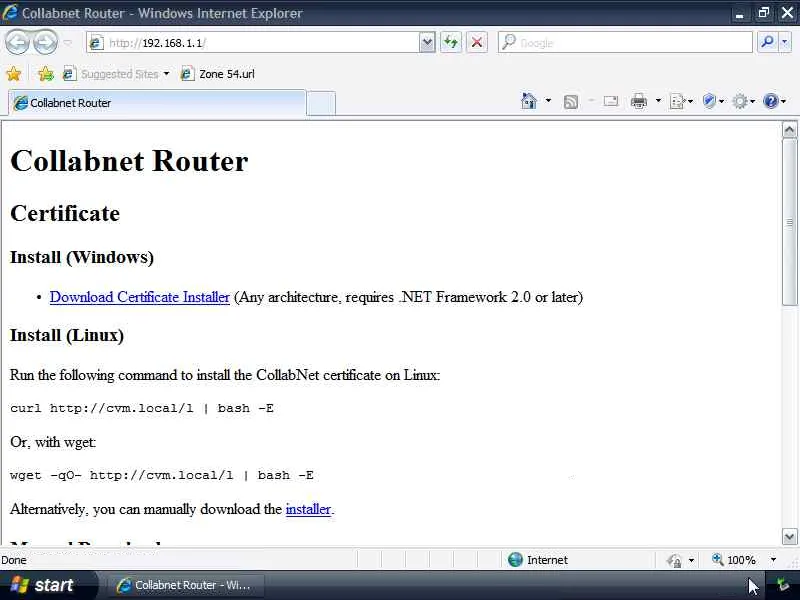Screen dimensions: 800x600
Task: Expand the zoom level dropdown arrow
Action: click(773, 560)
